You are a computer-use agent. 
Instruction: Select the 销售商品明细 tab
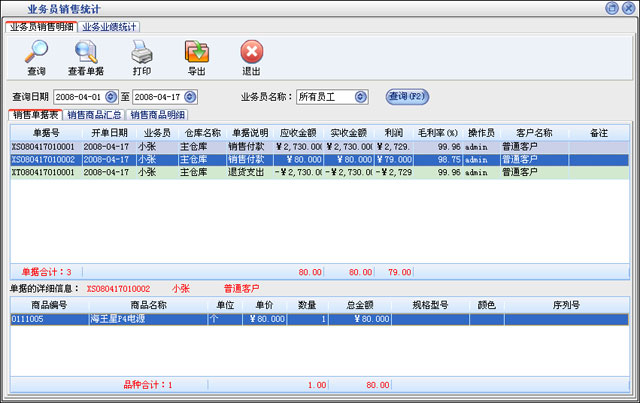(x=157, y=116)
